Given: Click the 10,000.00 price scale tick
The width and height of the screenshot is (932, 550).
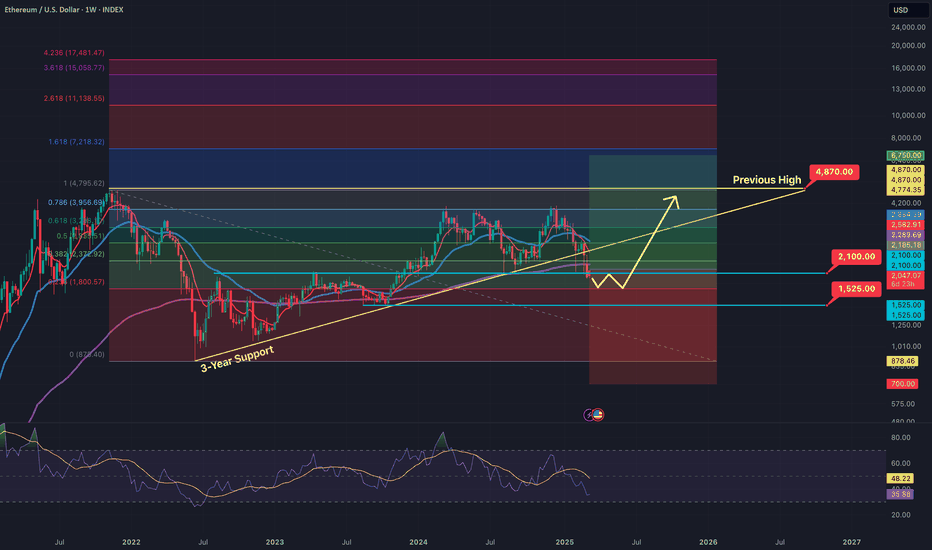Looking at the screenshot, I should pos(908,115).
